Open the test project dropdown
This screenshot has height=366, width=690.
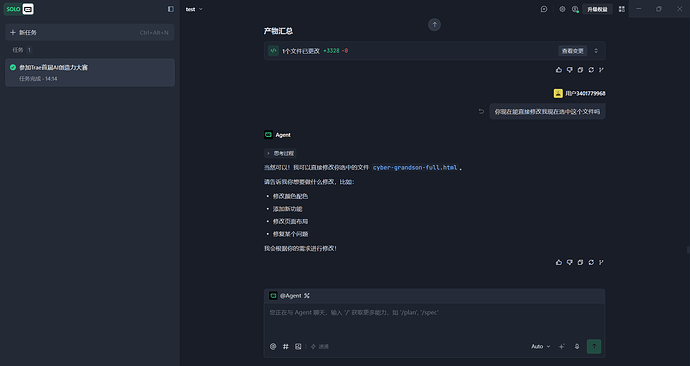pyautogui.click(x=194, y=9)
